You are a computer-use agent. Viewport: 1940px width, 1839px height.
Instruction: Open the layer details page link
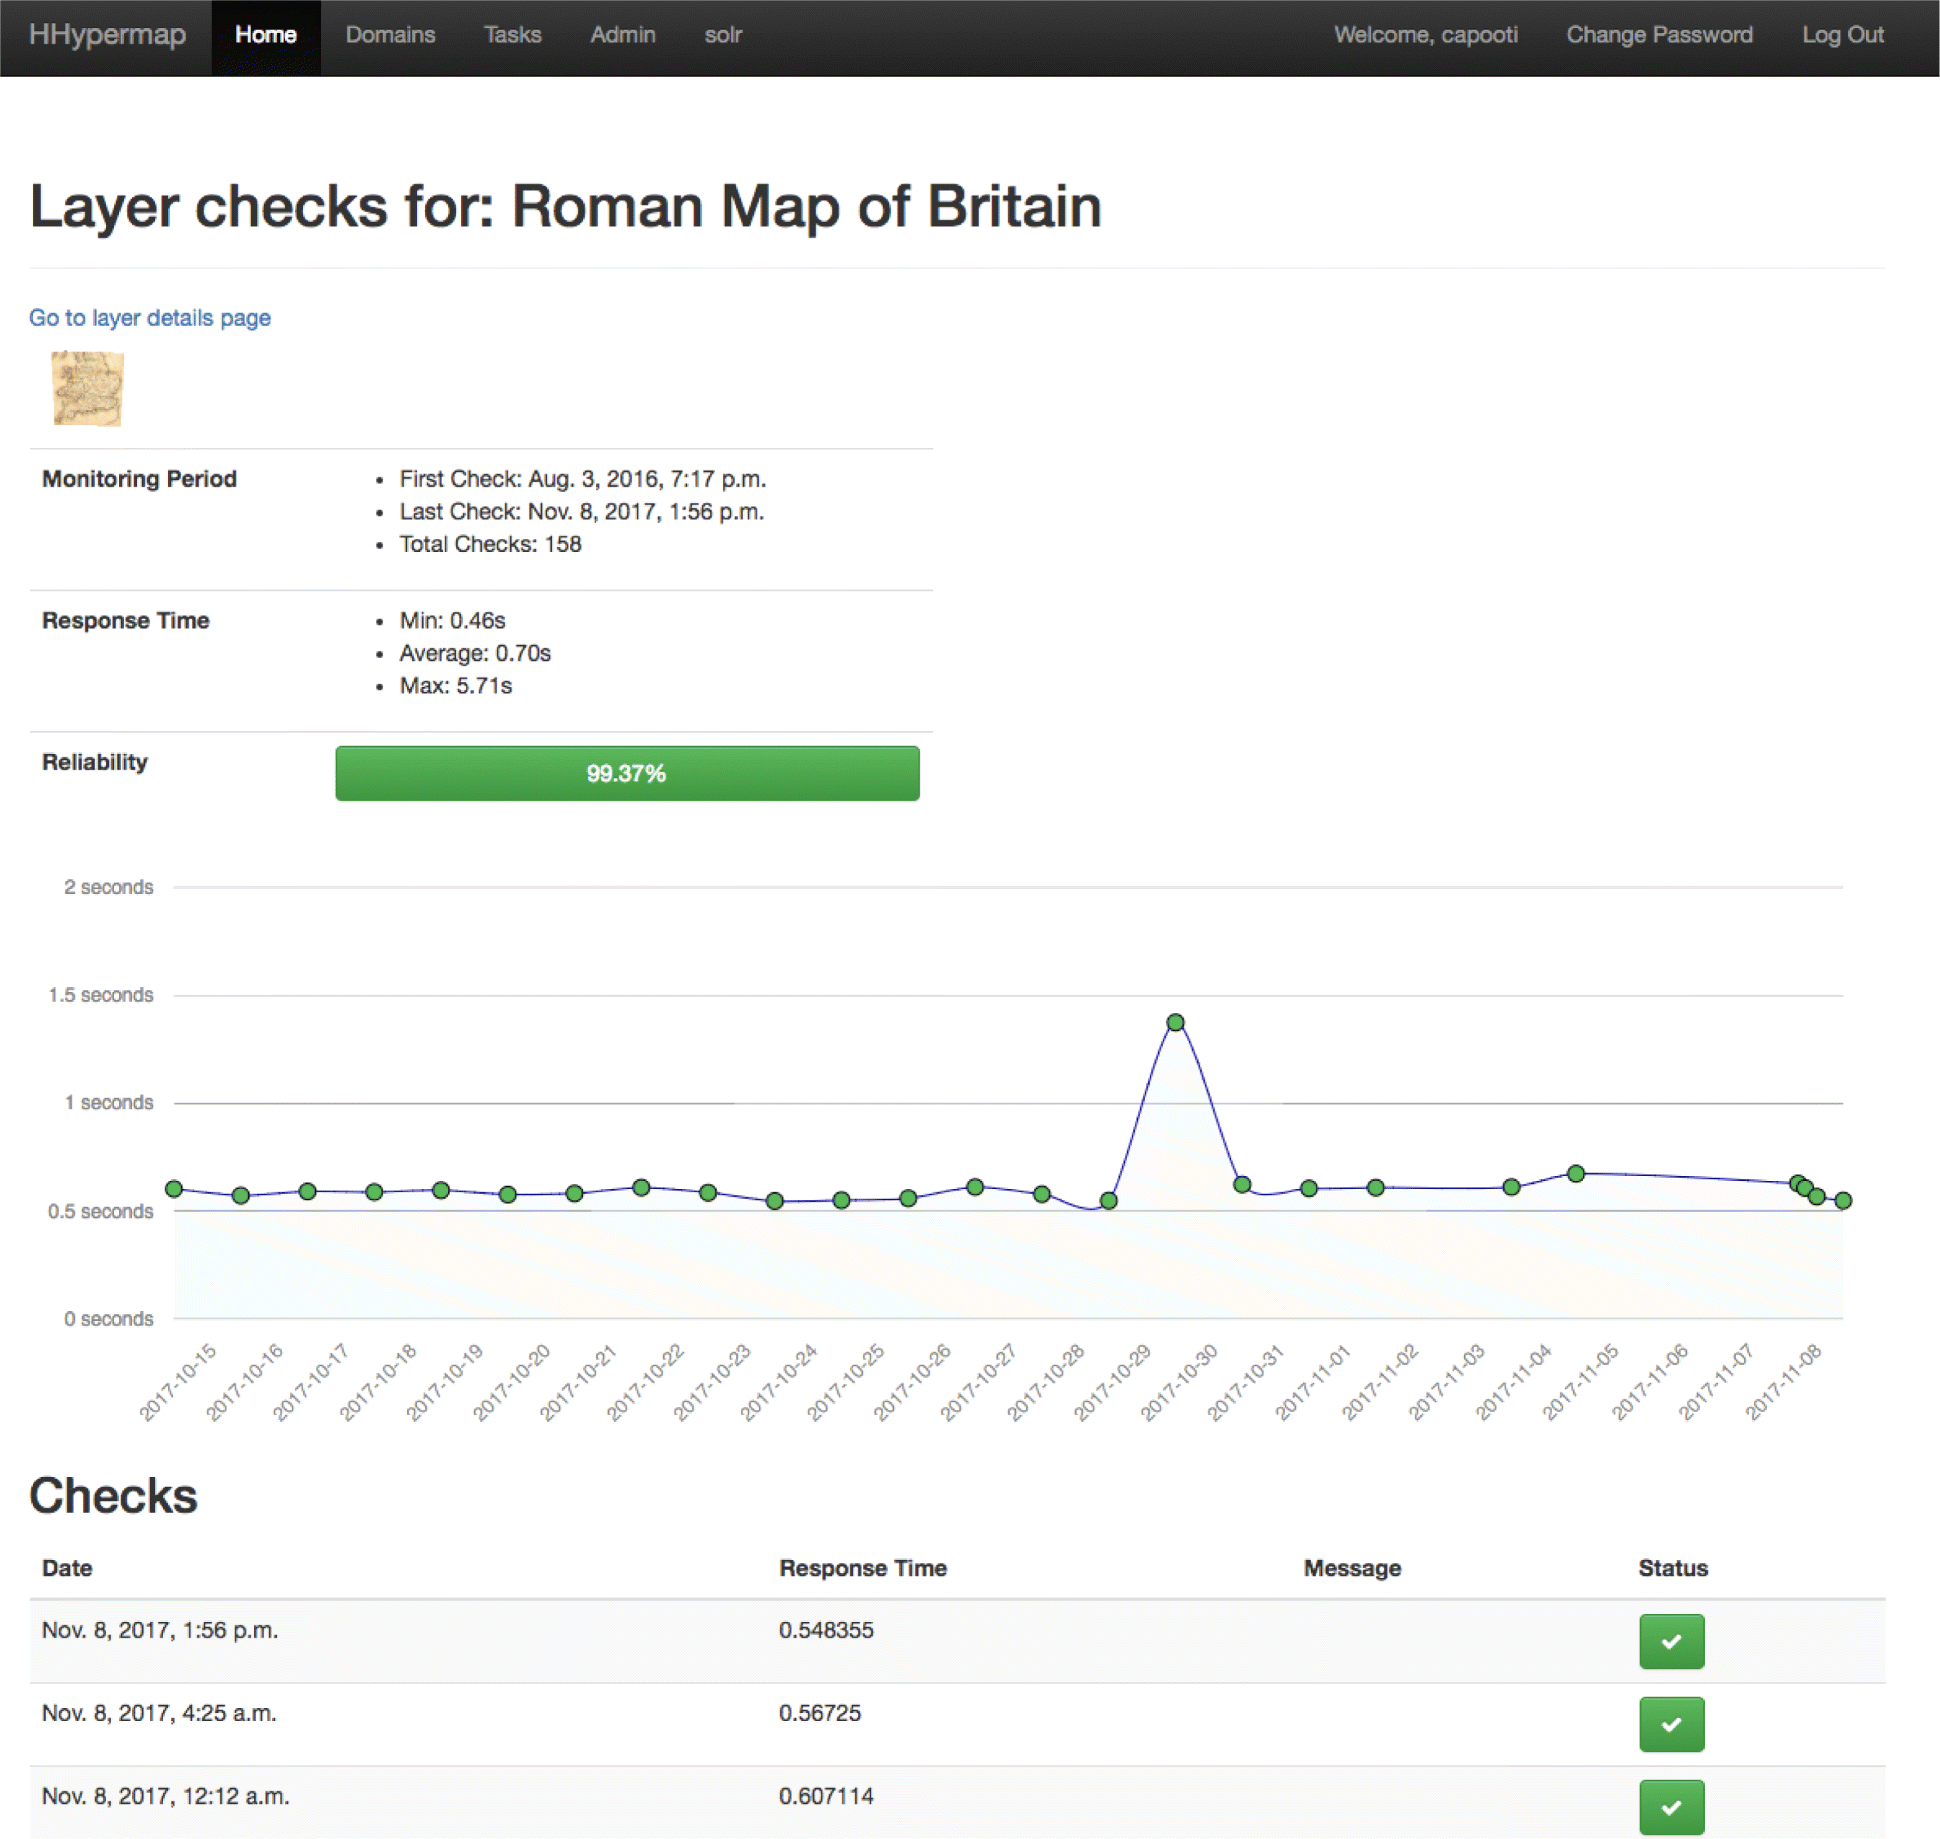click(x=149, y=317)
